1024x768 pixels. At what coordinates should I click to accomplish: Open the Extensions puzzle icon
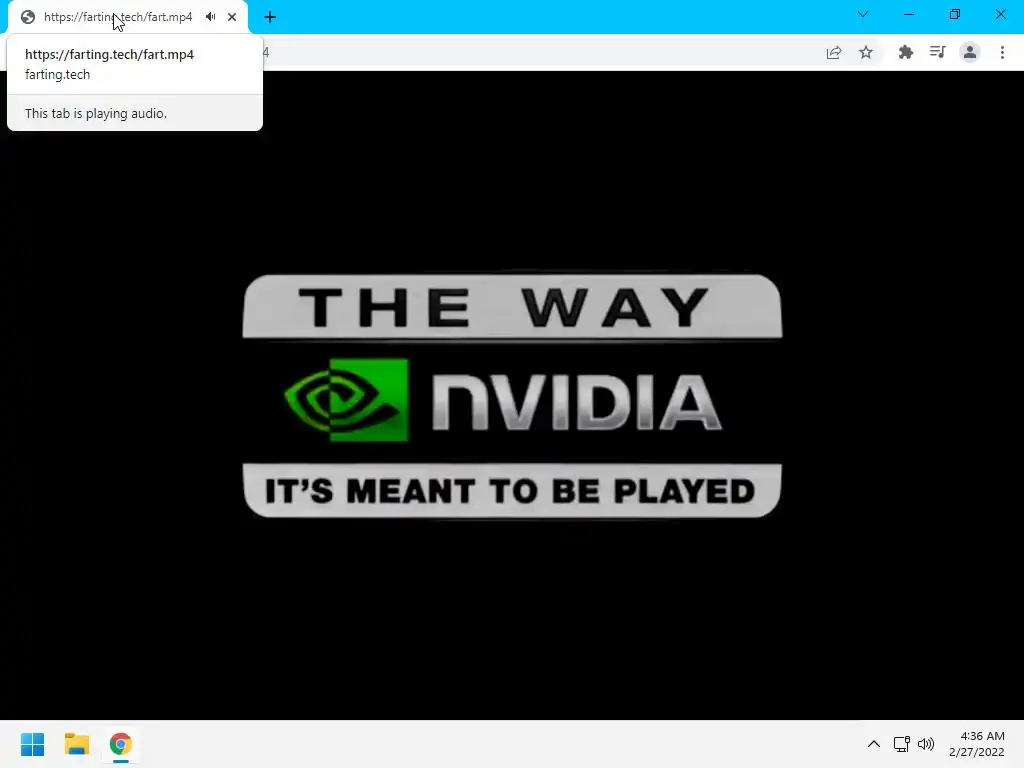point(905,52)
